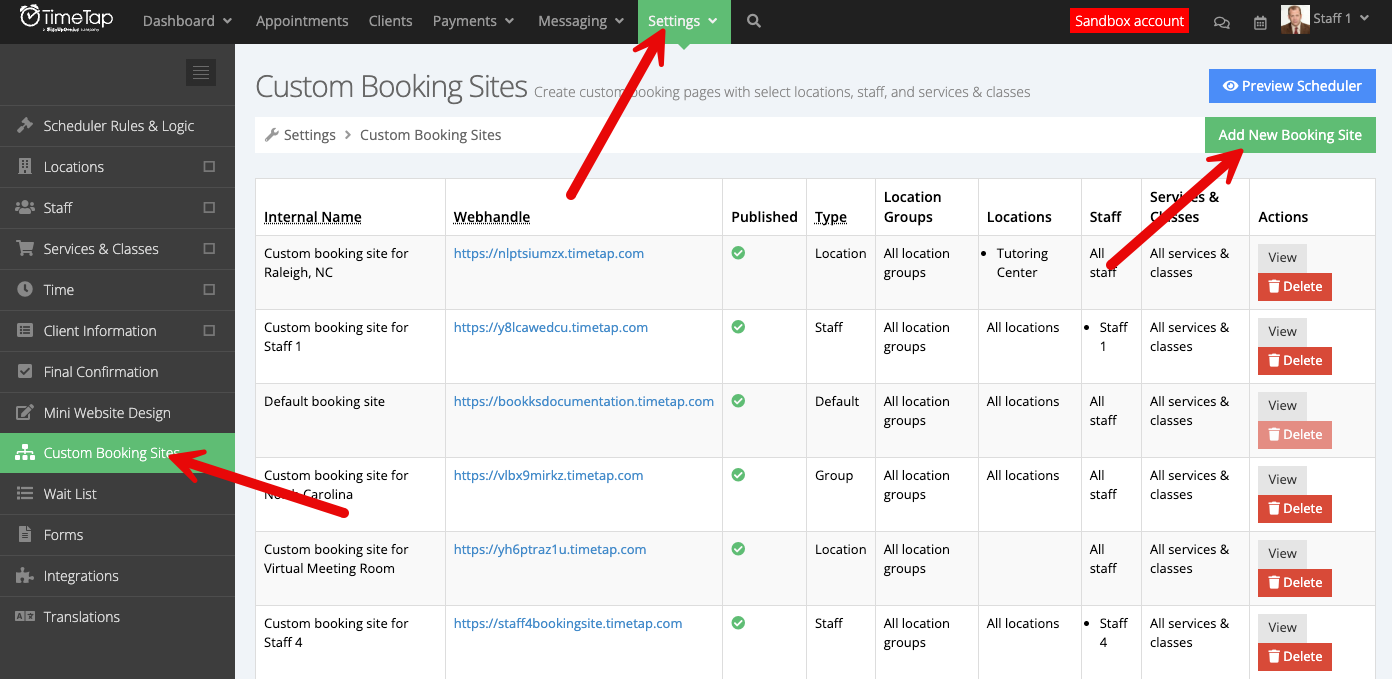
Task: Open Final Confirmation settings page
Action: (x=117, y=371)
